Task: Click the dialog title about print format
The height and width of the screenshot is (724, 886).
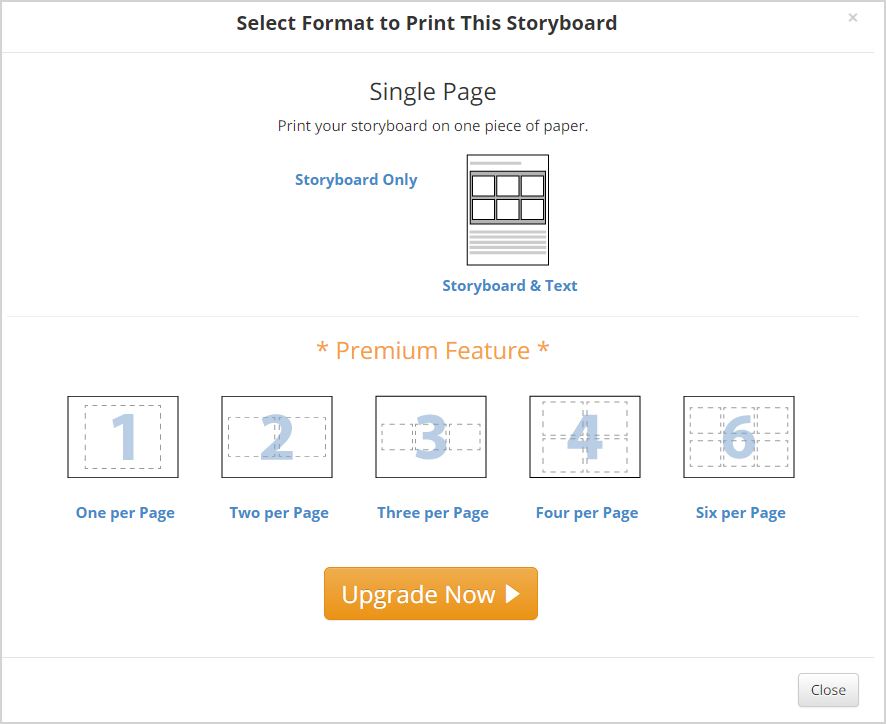Action: [427, 23]
